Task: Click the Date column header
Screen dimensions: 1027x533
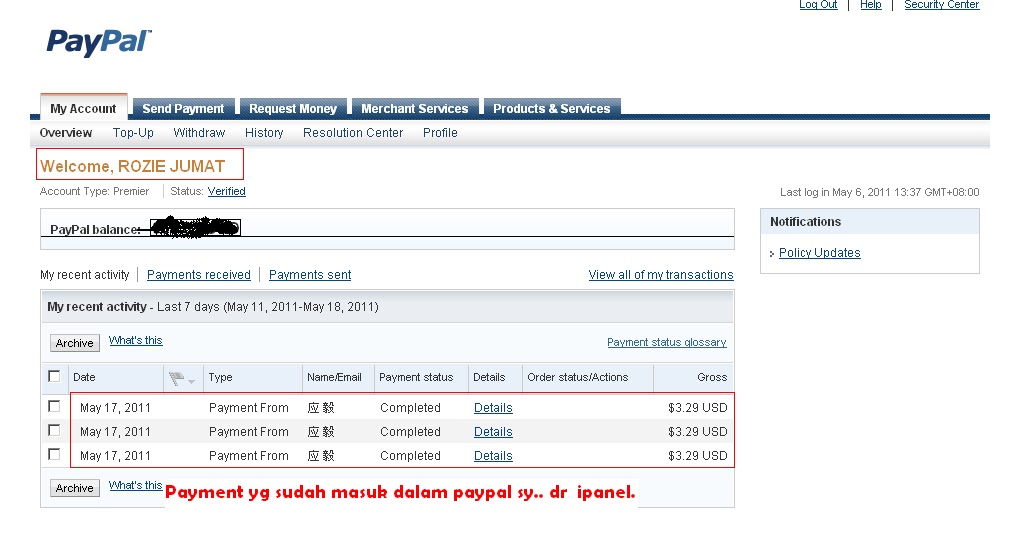Action: (x=84, y=377)
